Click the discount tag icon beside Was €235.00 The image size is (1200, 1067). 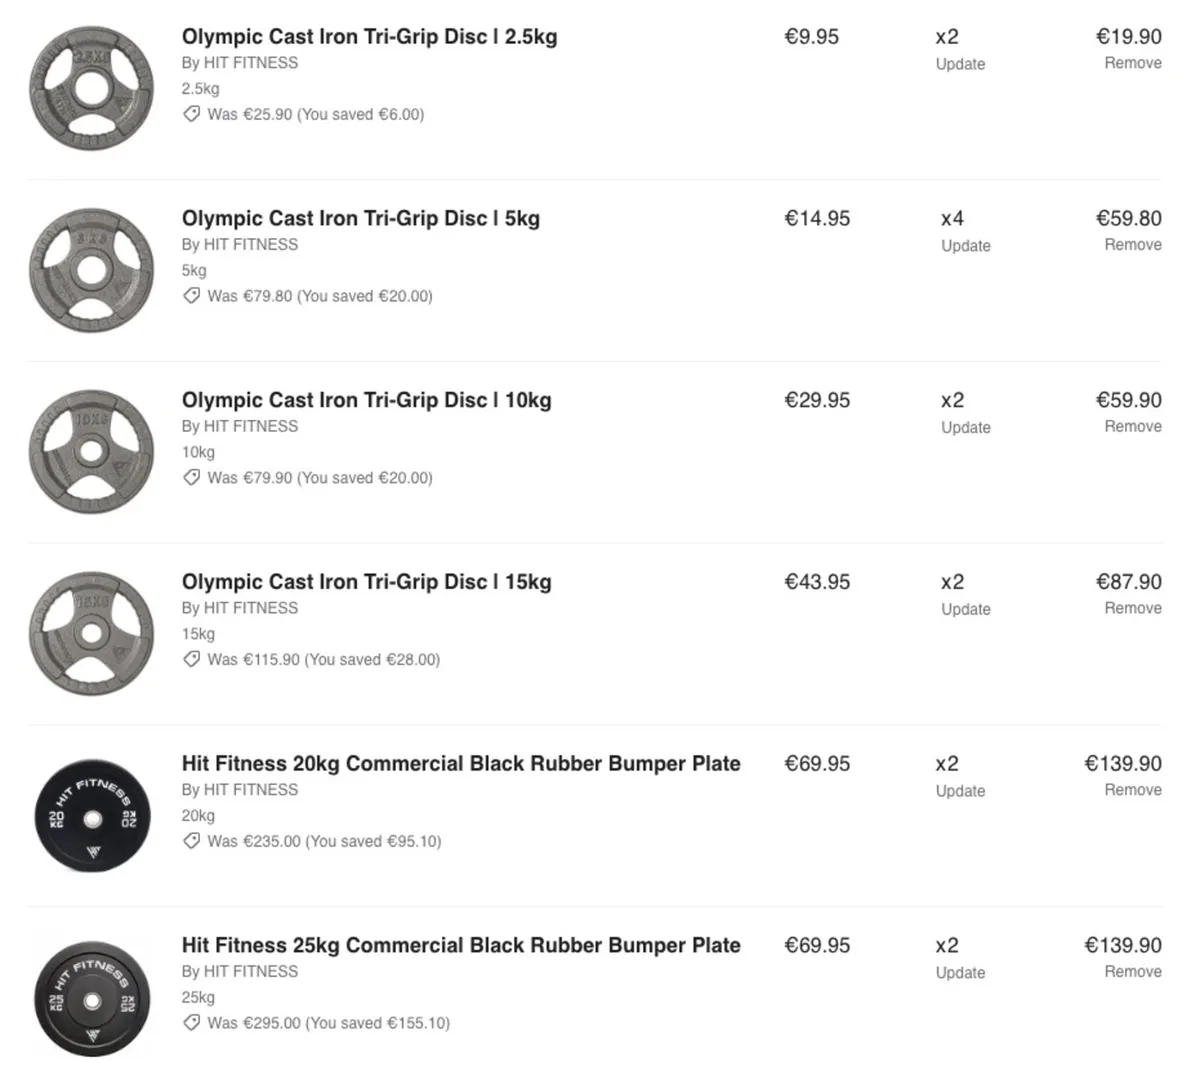click(191, 841)
